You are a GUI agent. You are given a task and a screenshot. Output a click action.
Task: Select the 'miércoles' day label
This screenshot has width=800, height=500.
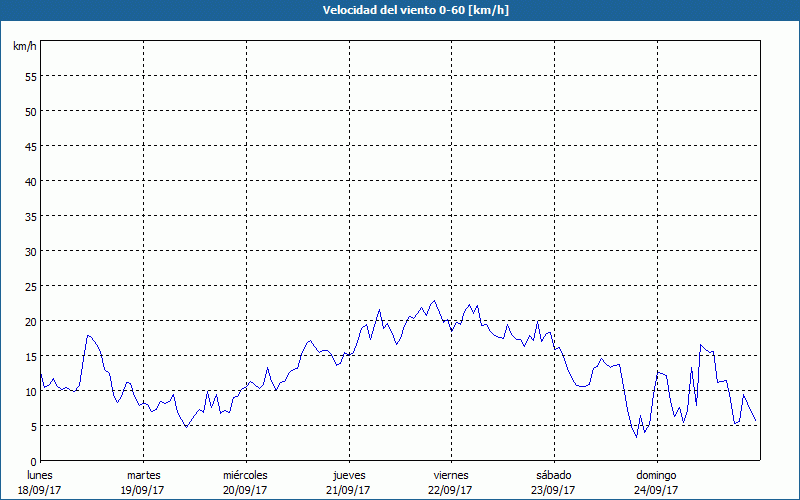pyautogui.click(x=245, y=475)
